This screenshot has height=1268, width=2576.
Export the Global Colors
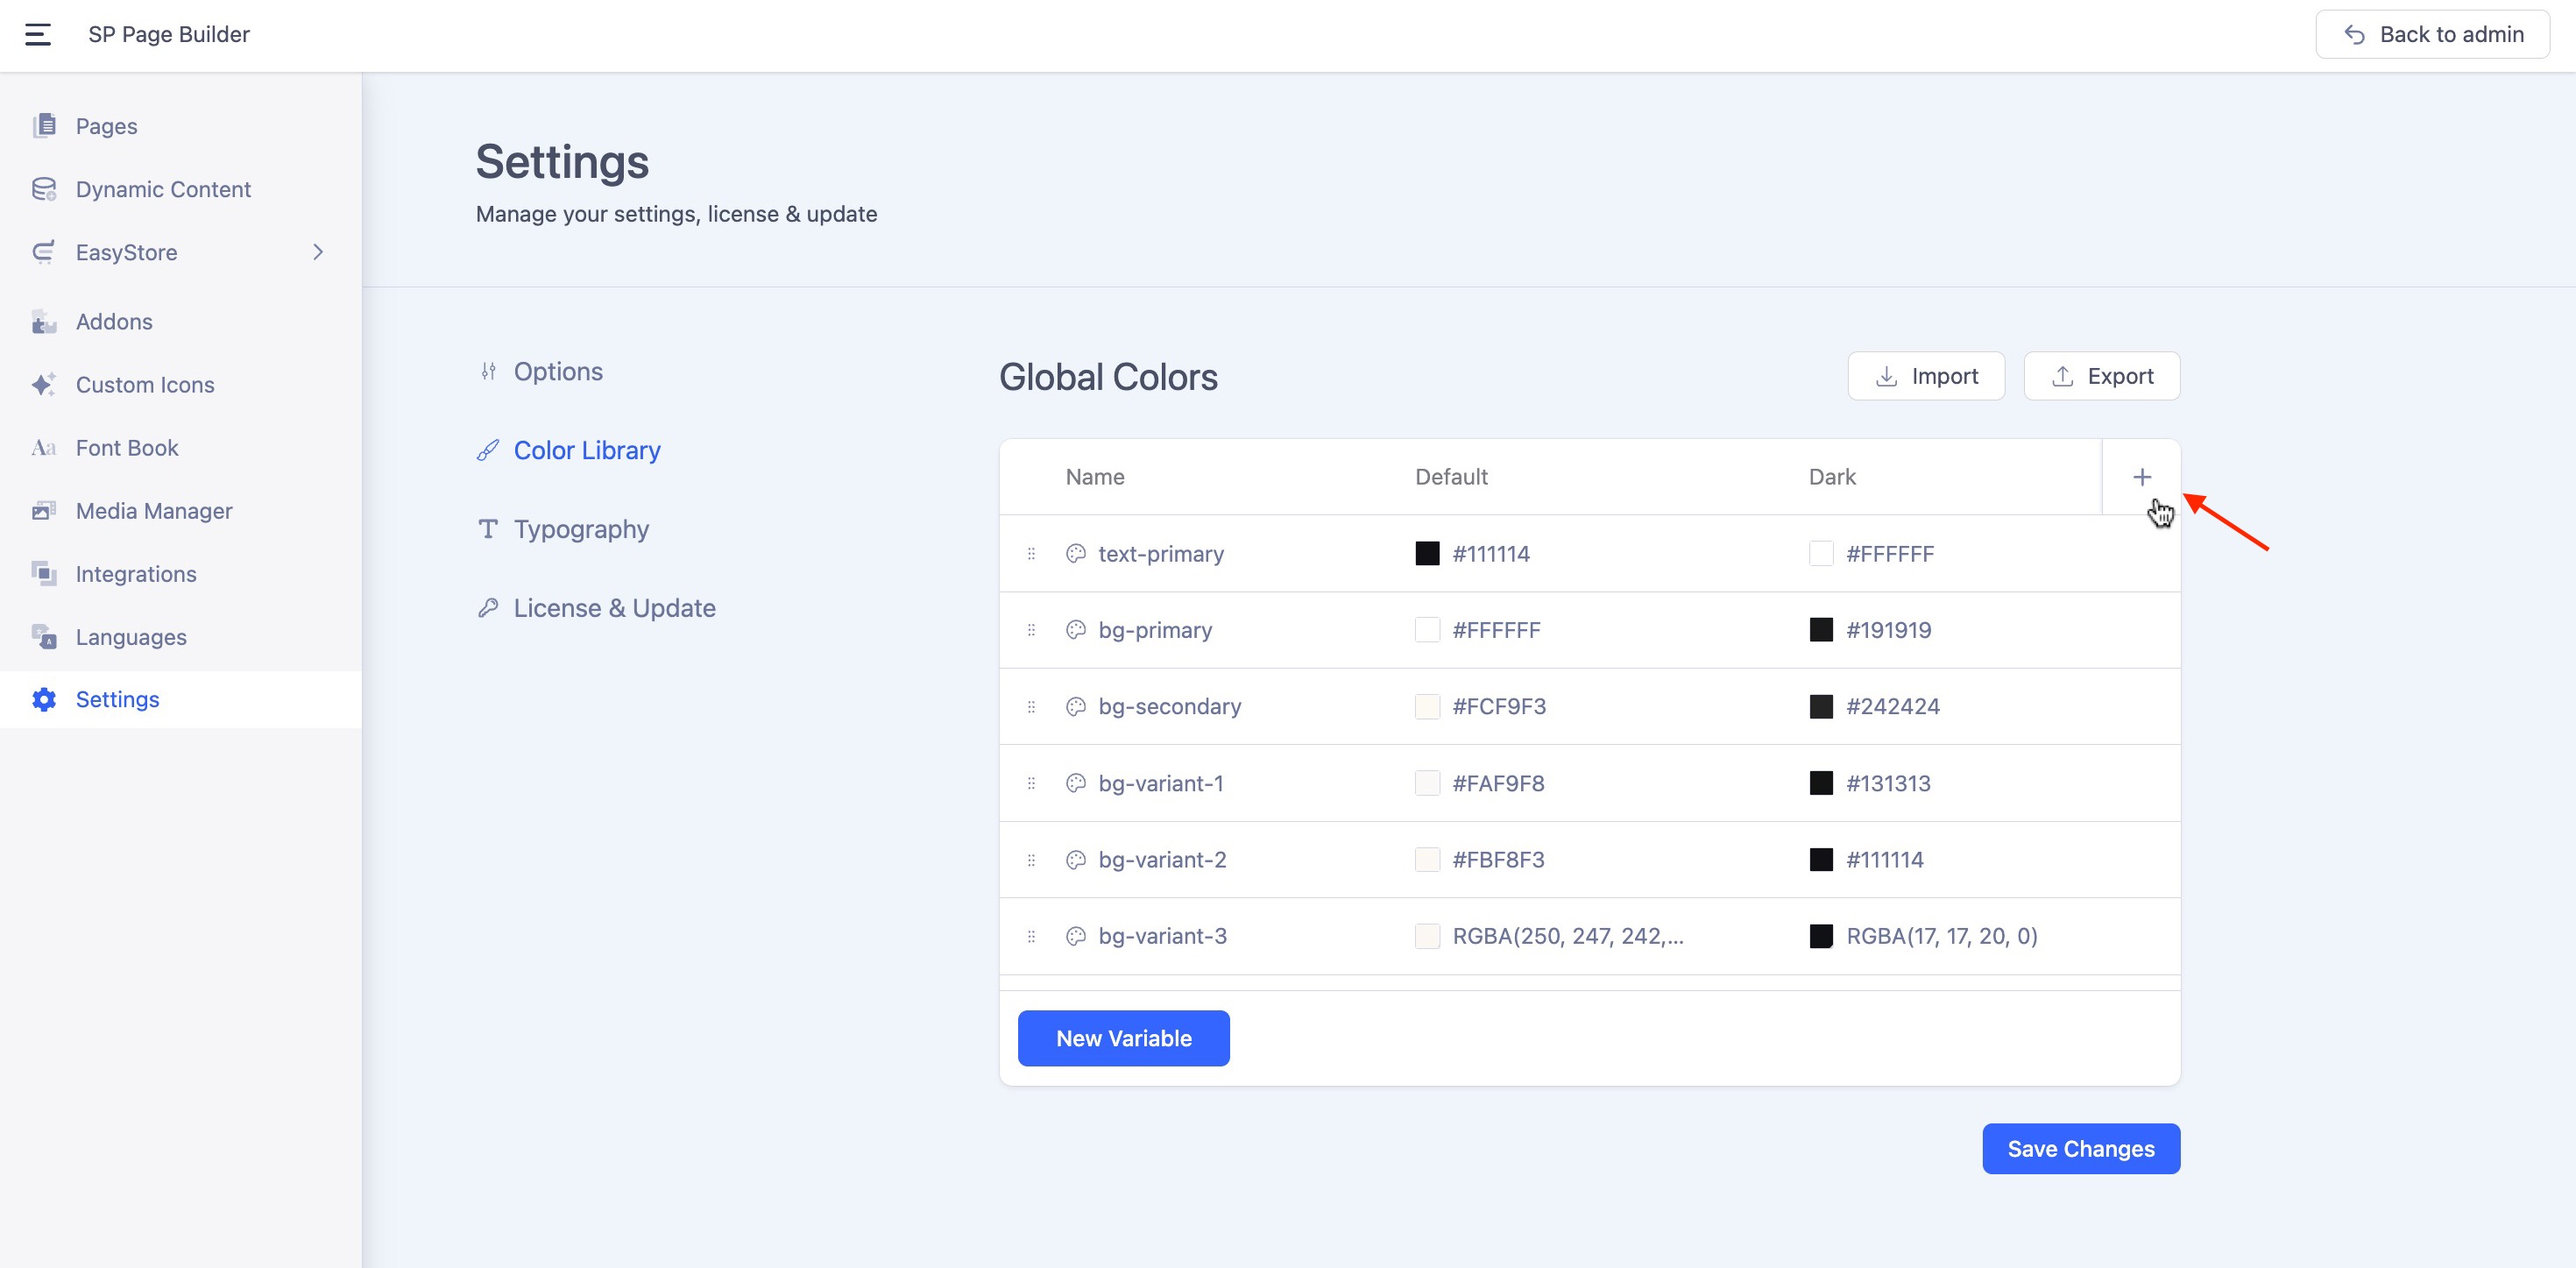(x=2101, y=376)
